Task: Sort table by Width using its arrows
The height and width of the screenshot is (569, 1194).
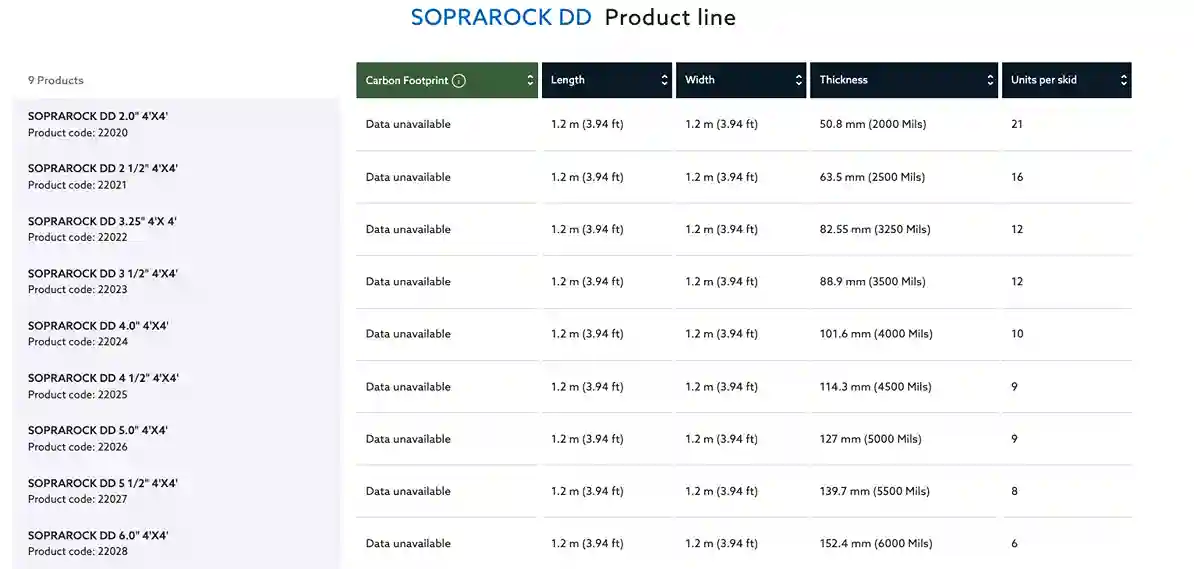Action: pyautogui.click(x=799, y=80)
